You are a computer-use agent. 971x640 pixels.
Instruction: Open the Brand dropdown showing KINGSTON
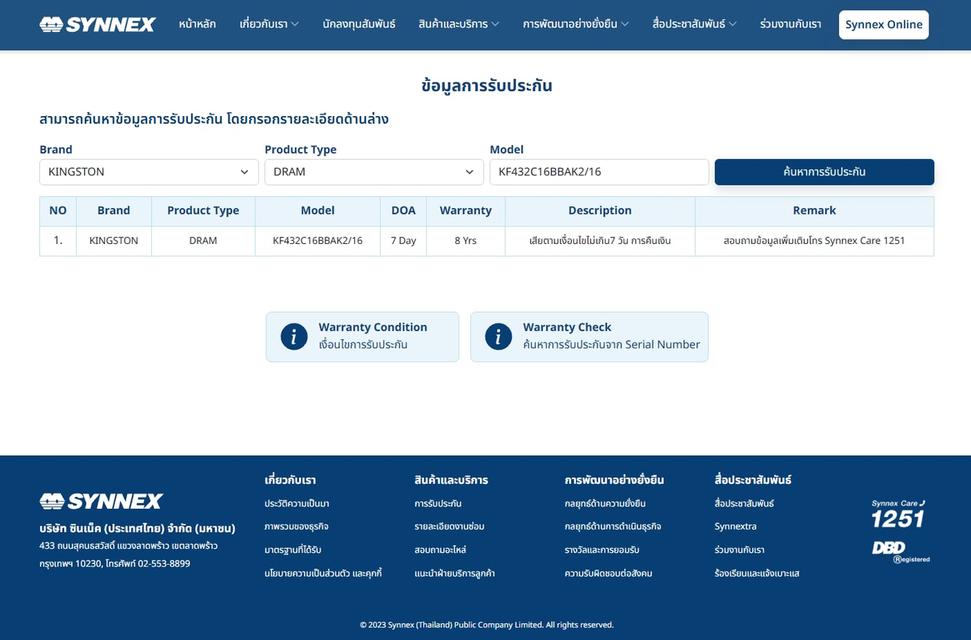point(149,172)
